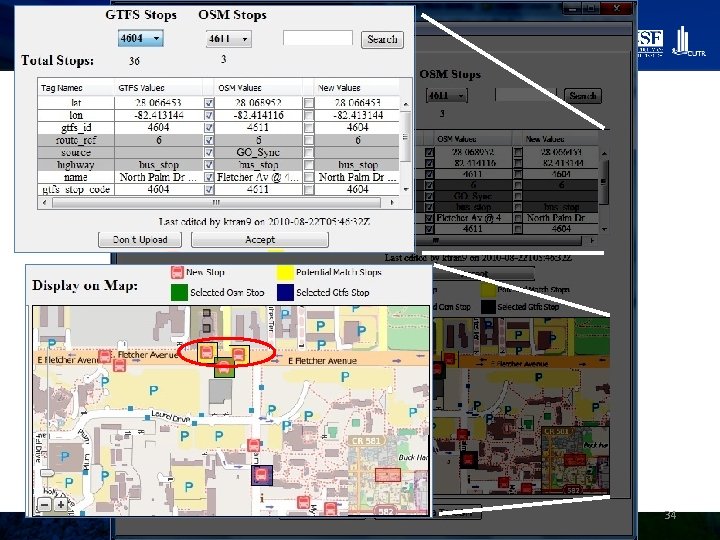Click the green Selected Osm Stop swatch

point(179,292)
